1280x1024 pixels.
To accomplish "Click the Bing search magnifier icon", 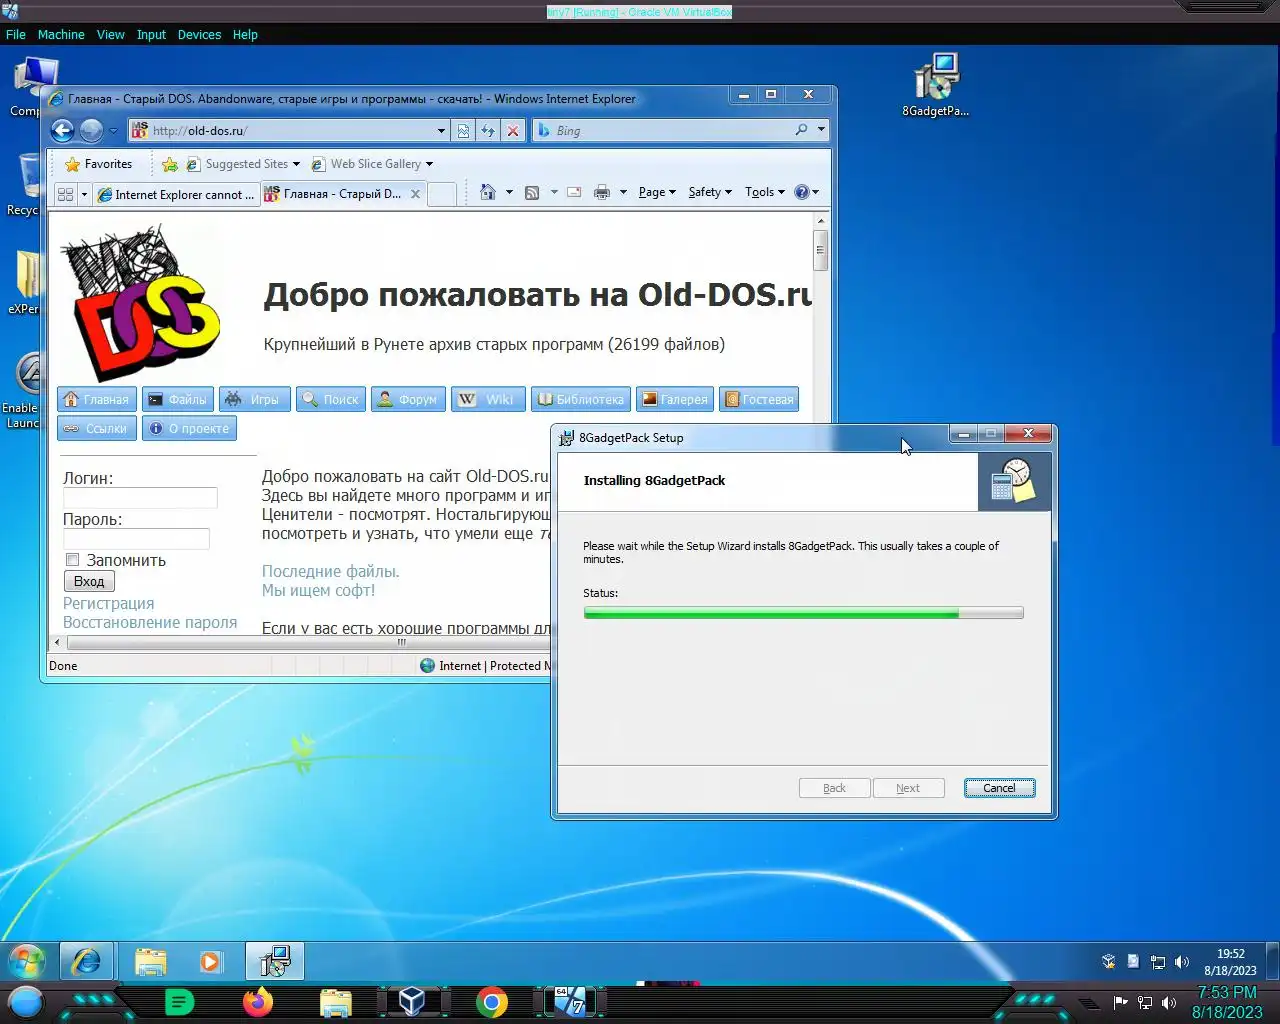I will point(802,130).
